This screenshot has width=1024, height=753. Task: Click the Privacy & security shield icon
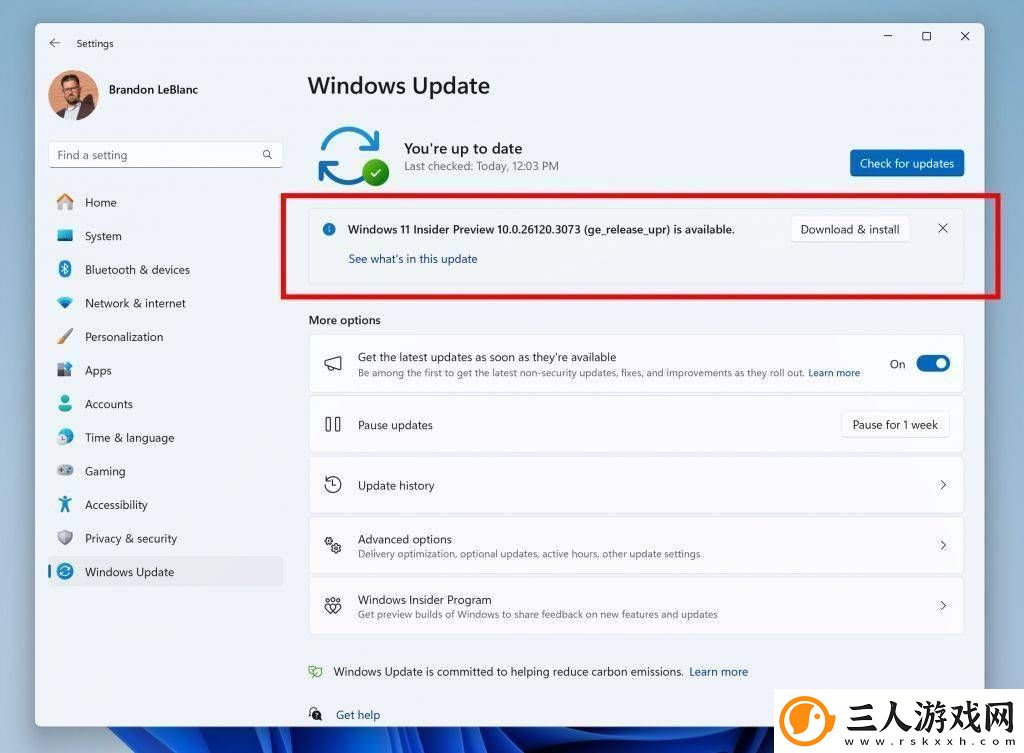pos(65,537)
